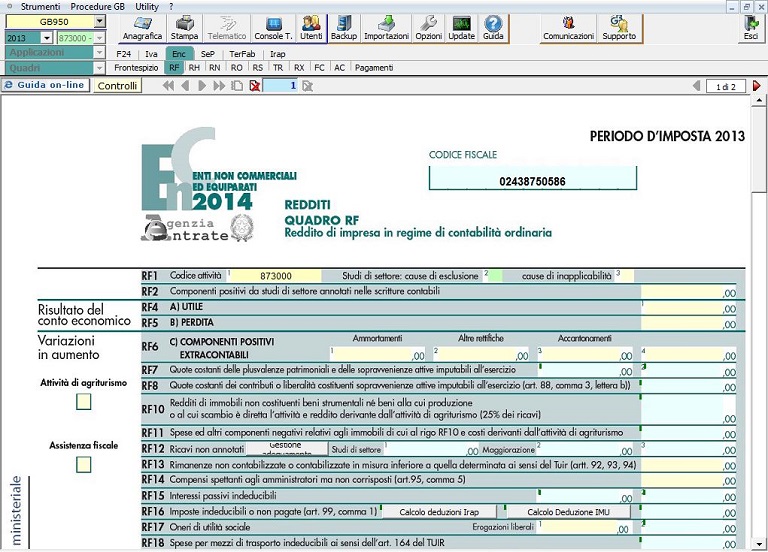Open the Frontespizio quadro tab

click(x=136, y=68)
